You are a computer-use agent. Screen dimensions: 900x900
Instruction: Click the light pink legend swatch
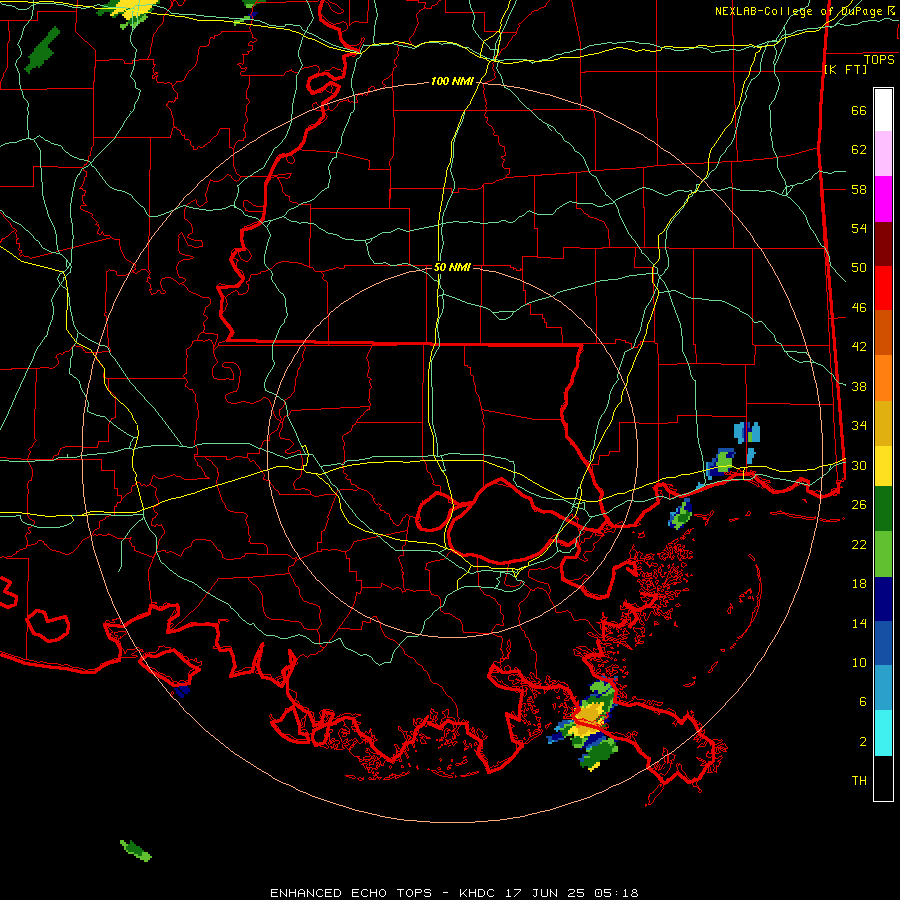(883, 154)
